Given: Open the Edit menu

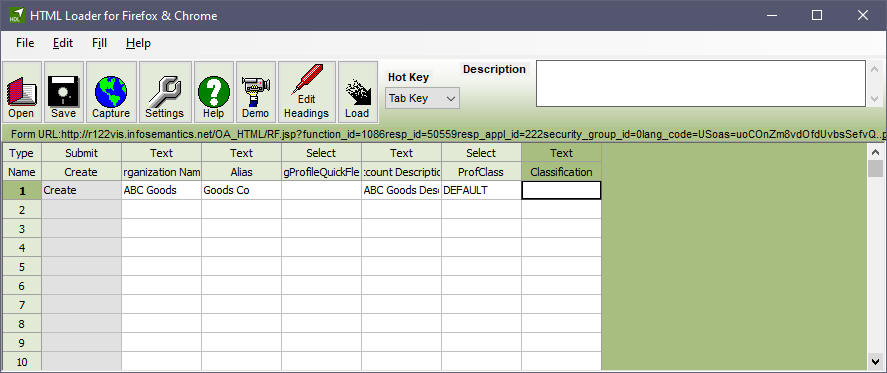Looking at the screenshot, I should point(63,43).
